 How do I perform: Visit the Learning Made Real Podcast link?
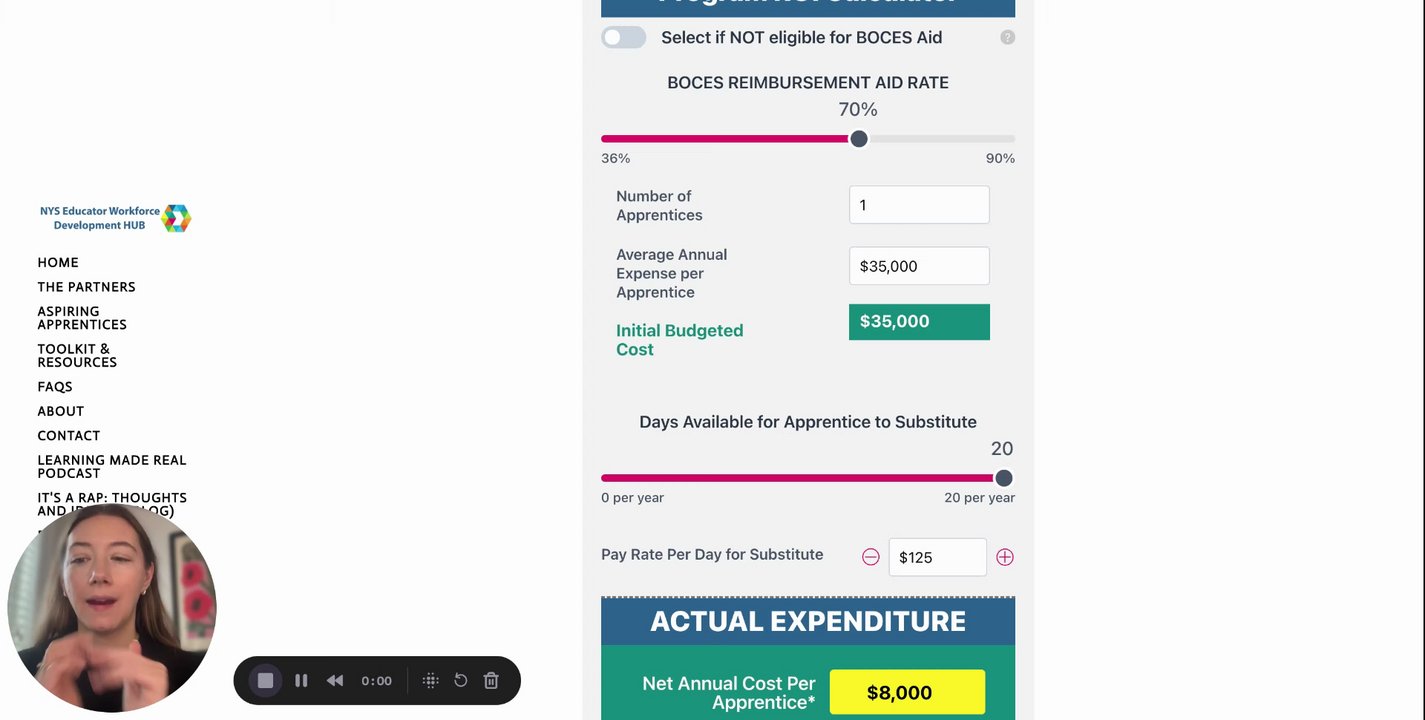[x=112, y=466]
